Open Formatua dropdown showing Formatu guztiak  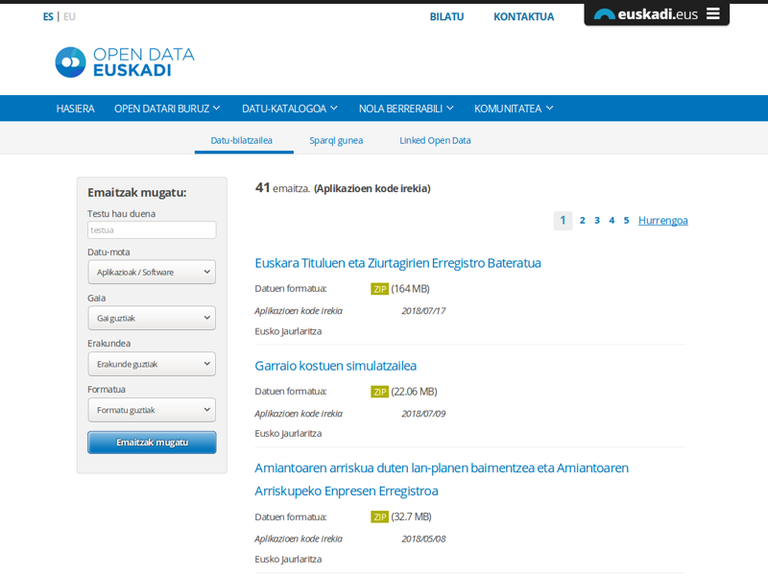coord(152,410)
